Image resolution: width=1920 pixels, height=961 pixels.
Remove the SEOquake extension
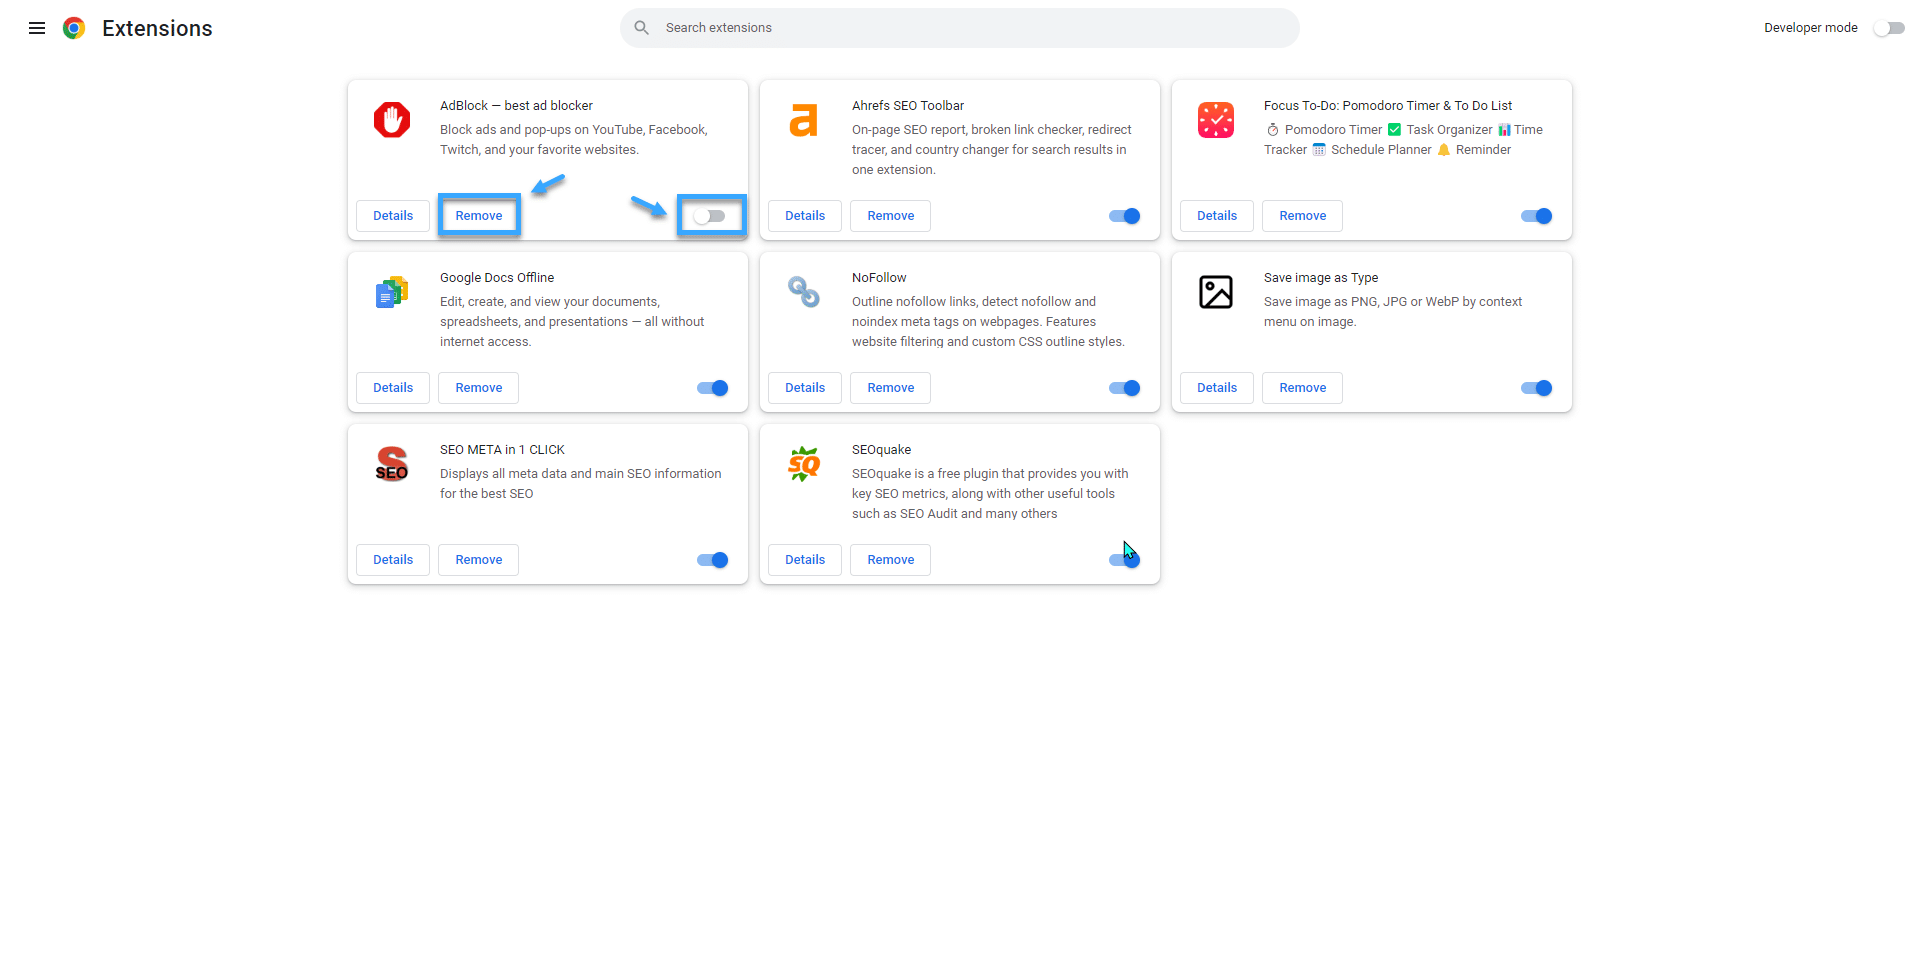pos(891,560)
